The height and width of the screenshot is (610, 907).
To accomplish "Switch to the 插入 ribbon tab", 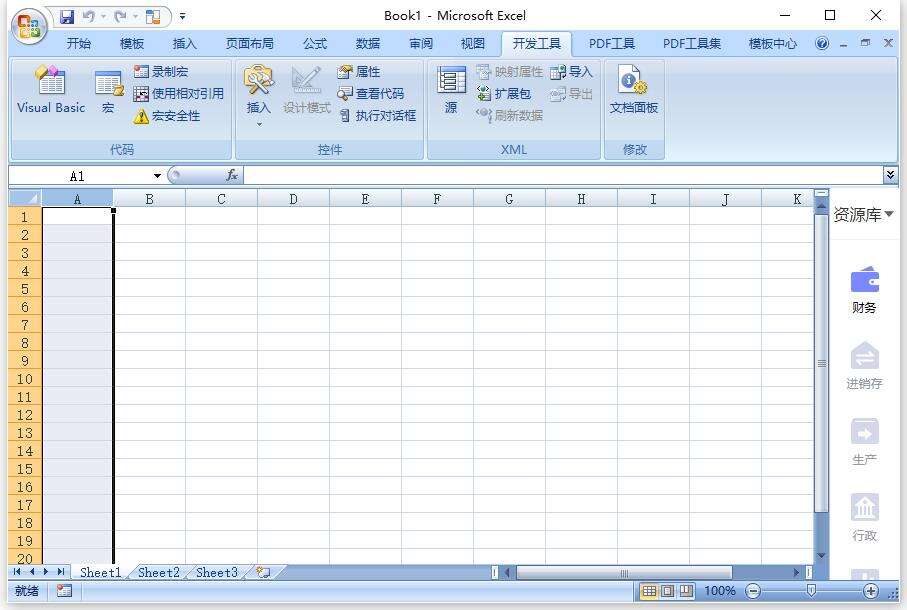I will [x=185, y=44].
